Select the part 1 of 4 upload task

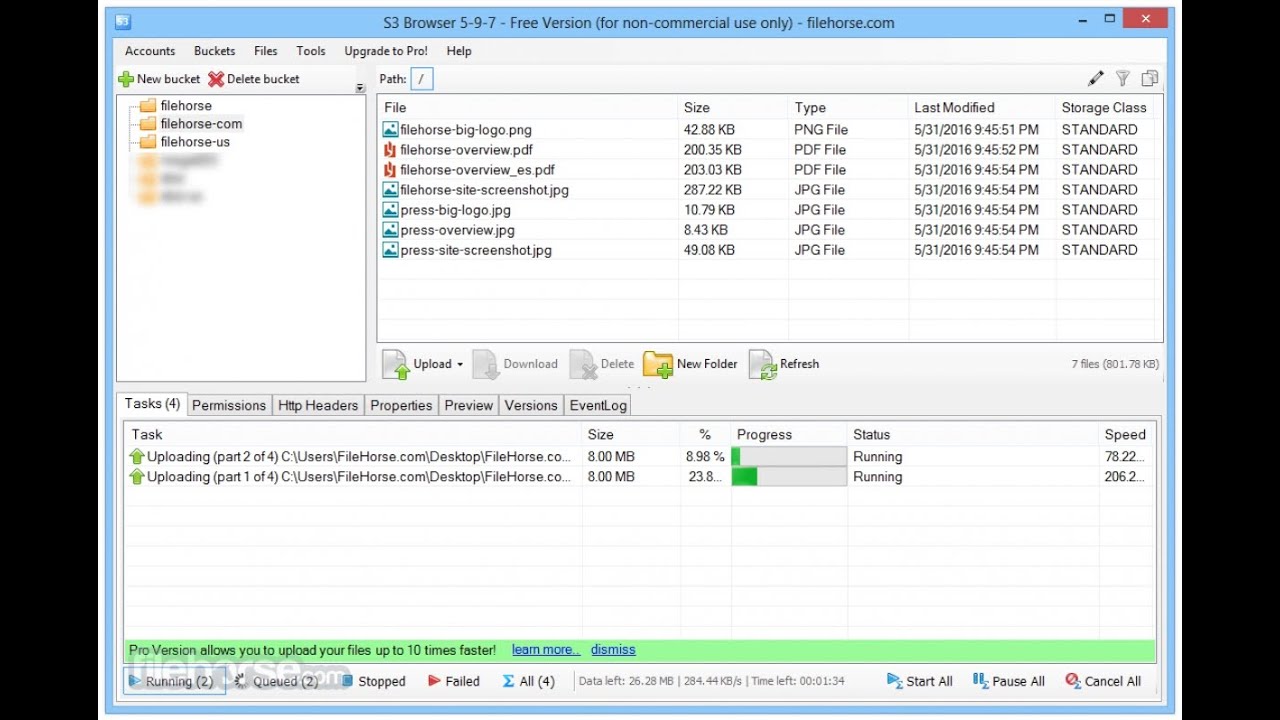coord(639,477)
